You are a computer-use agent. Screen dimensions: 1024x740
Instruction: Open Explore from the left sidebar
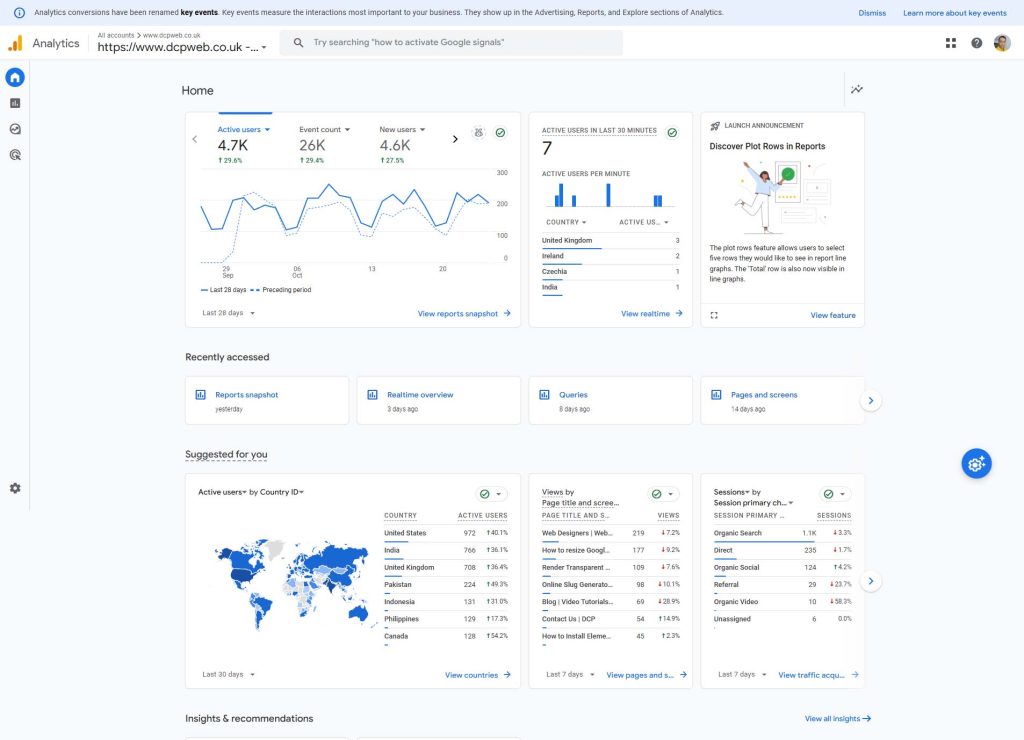click(14, 128)
